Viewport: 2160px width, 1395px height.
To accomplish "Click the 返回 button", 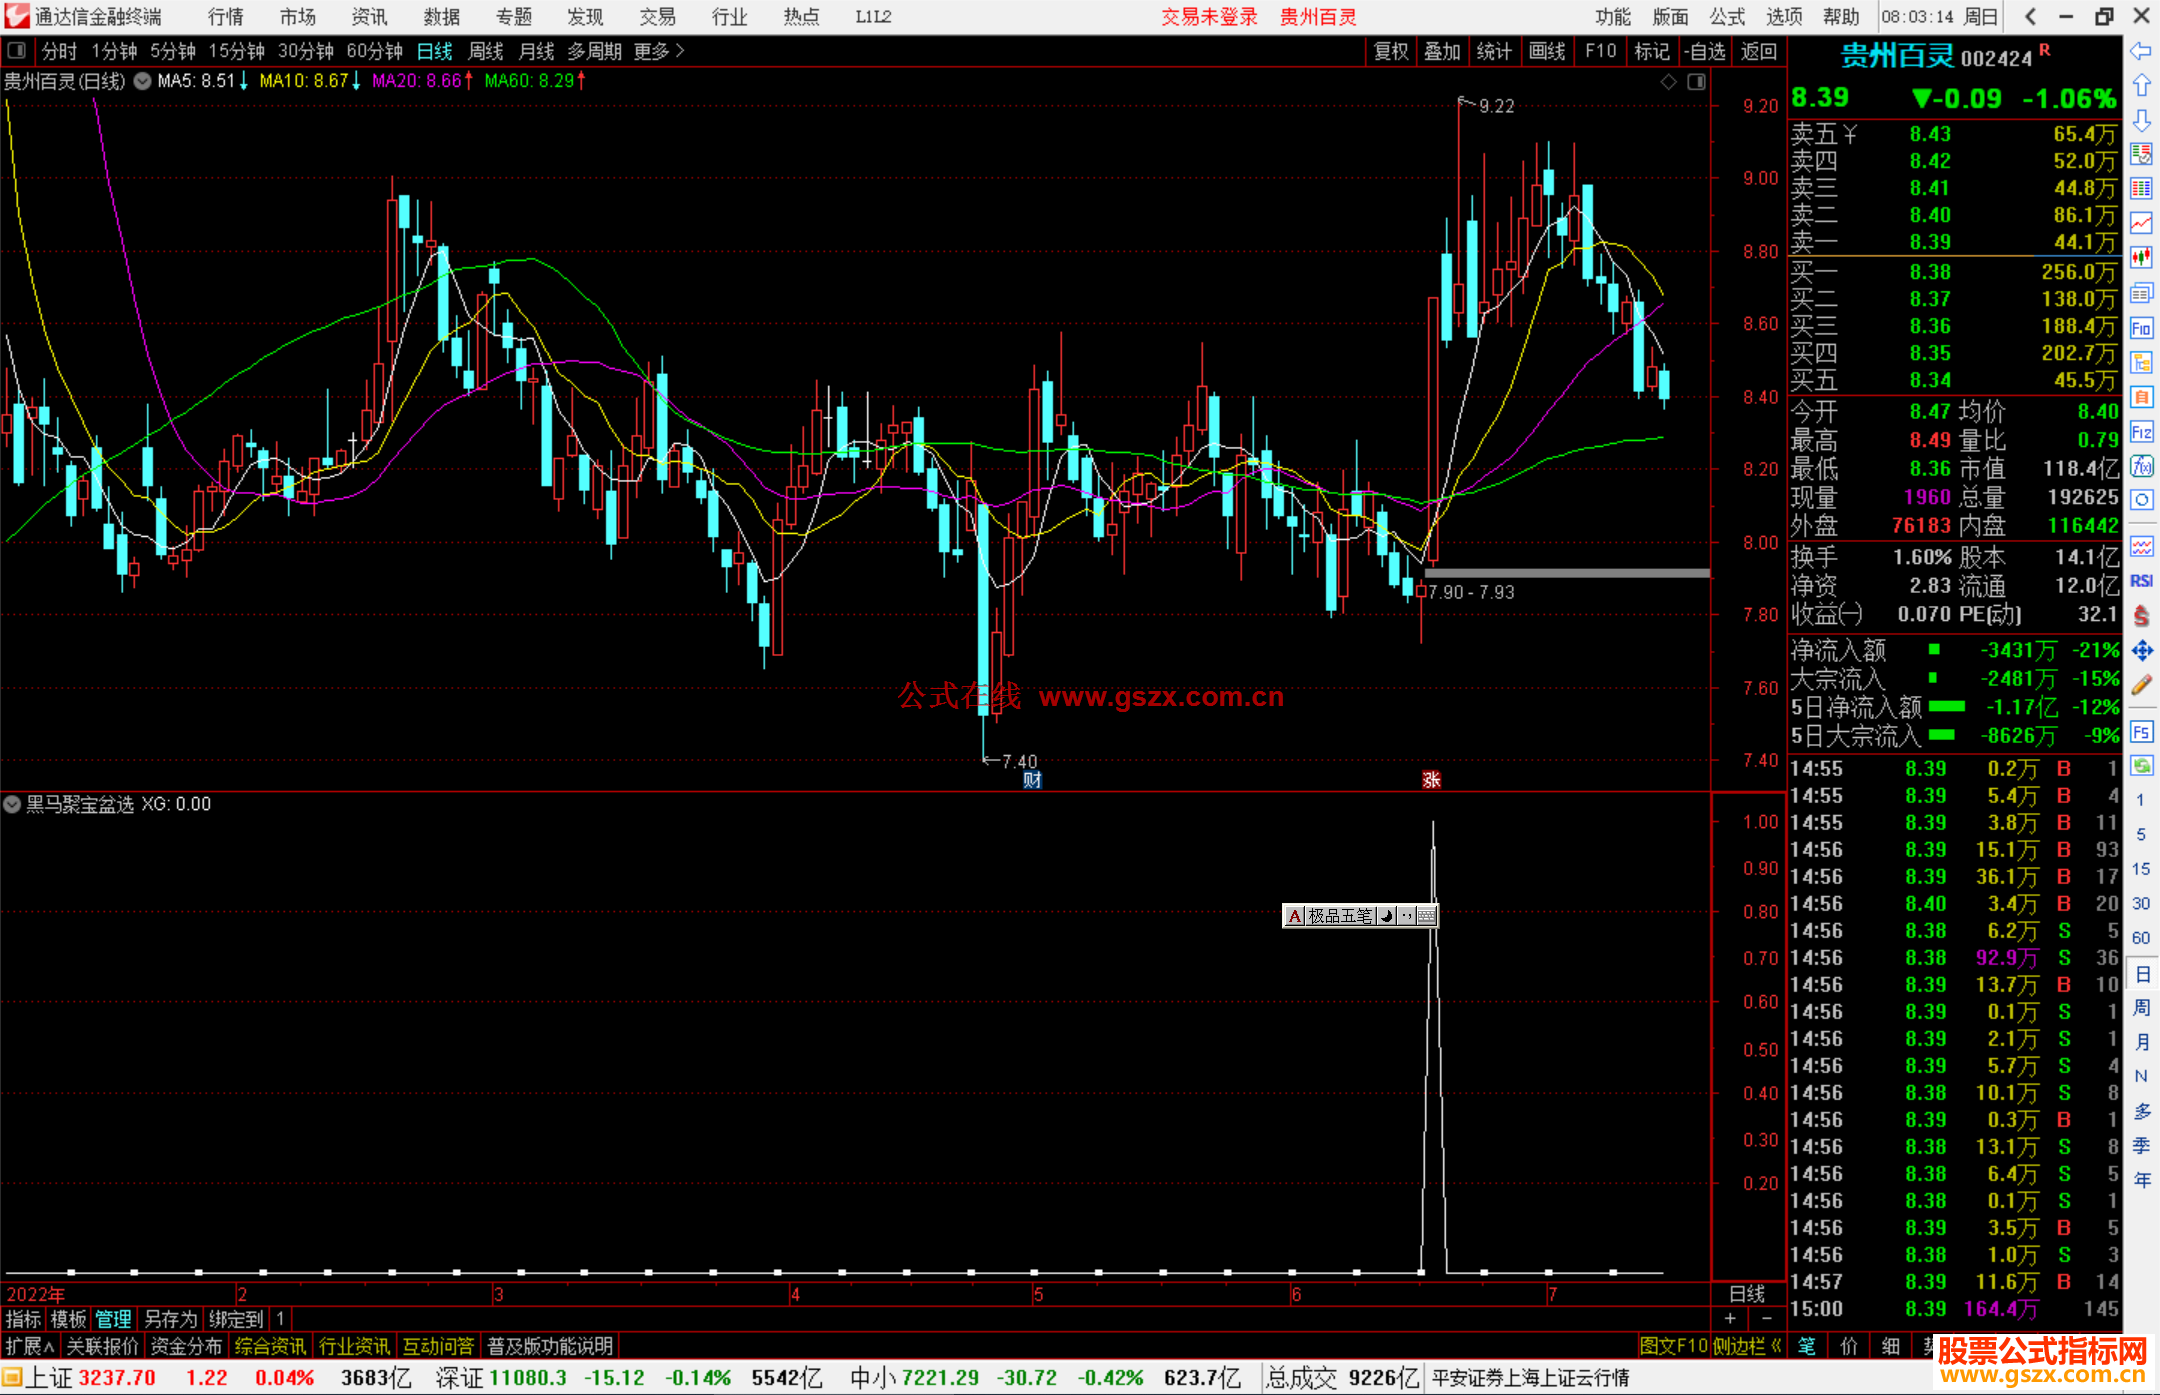I will point(1758,51).
